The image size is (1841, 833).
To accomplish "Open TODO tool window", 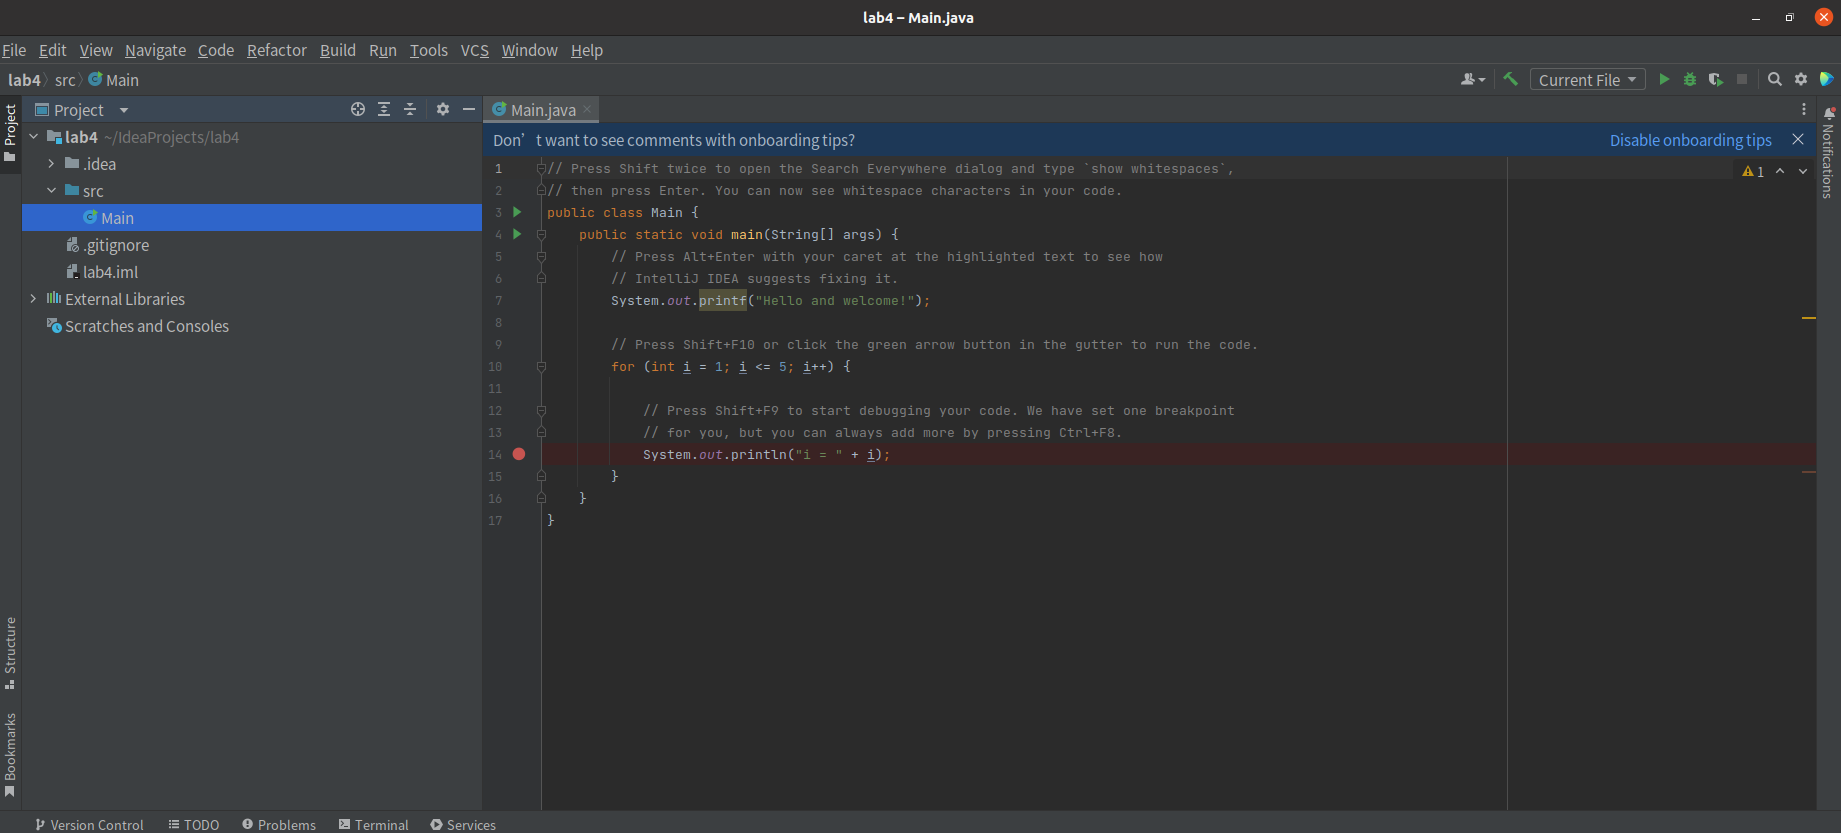I will tap(194, 824).
